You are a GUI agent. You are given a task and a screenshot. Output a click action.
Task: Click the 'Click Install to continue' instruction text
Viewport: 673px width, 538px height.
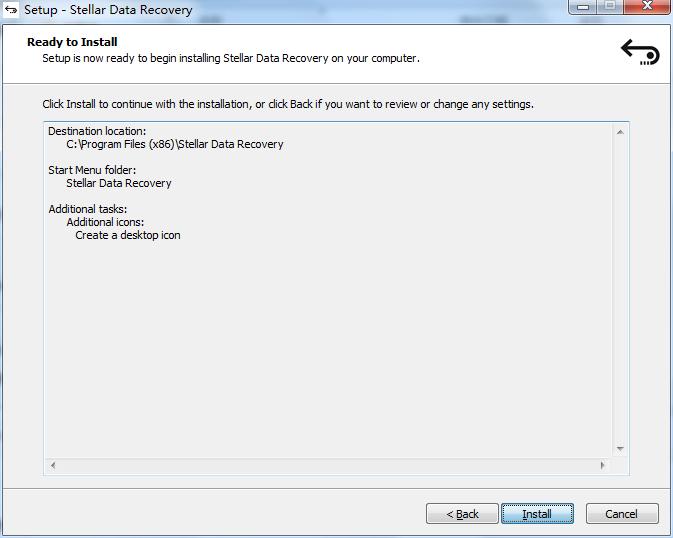click(288, 104)
